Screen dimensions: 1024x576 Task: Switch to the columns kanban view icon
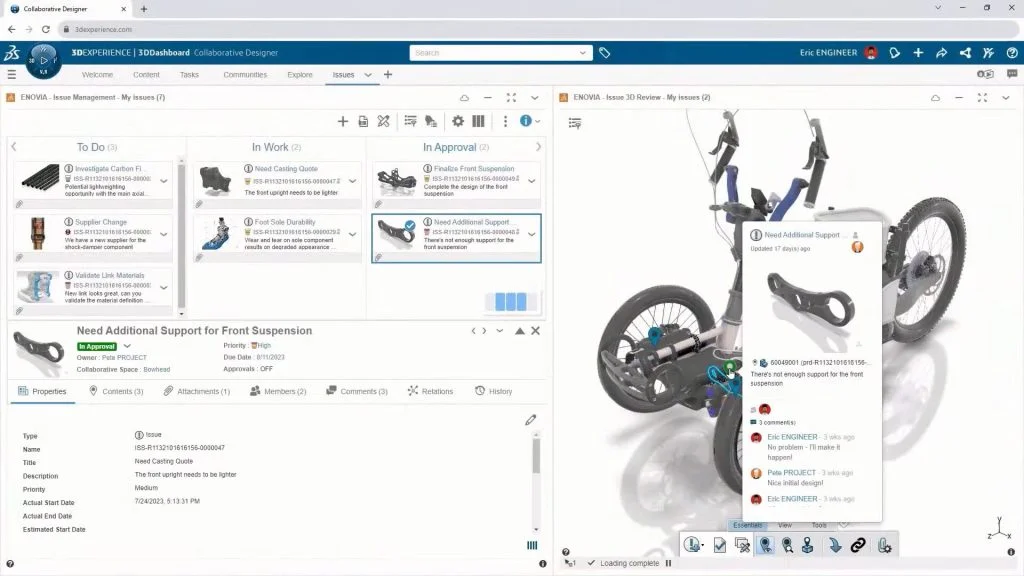[x=478, y=121]
